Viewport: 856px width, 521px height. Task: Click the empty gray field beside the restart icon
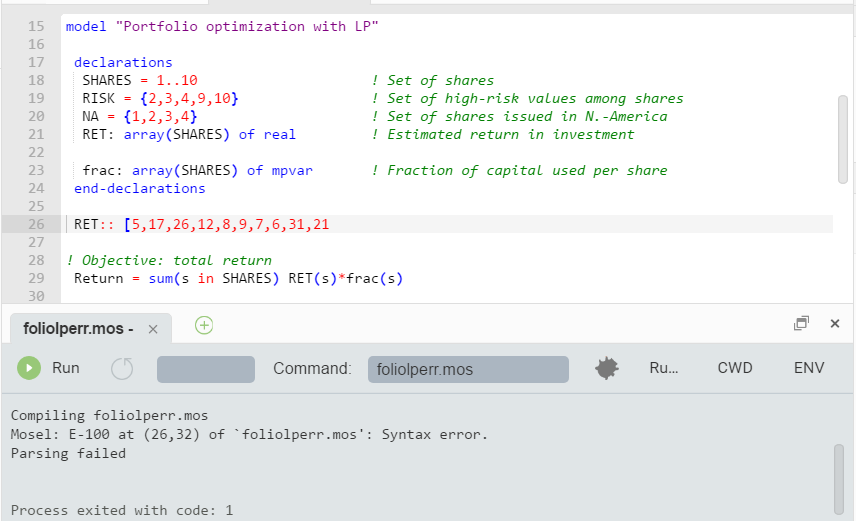(x=206, y=370)
